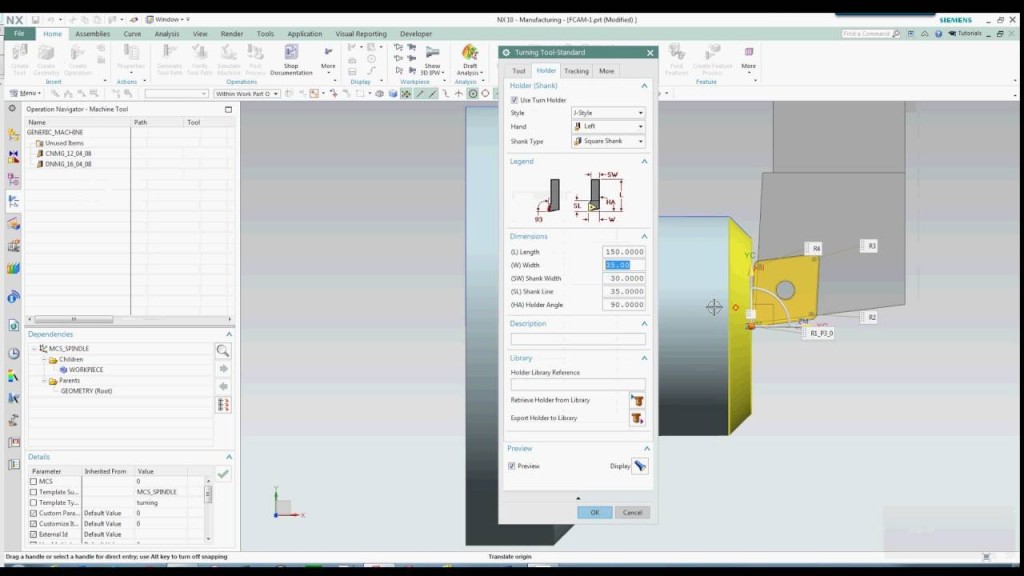Image resolution: width=1024 pixels, height=576 pixels.
Task: Click Export Holder to Library icon
Action: coord(637,418)
